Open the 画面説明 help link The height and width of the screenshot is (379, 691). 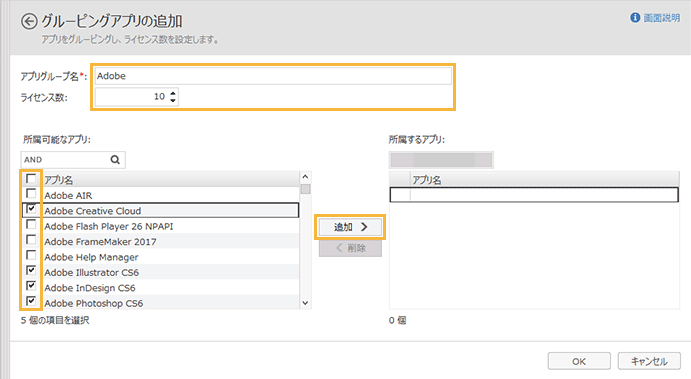pyautogui.click(x=661, y=18)
